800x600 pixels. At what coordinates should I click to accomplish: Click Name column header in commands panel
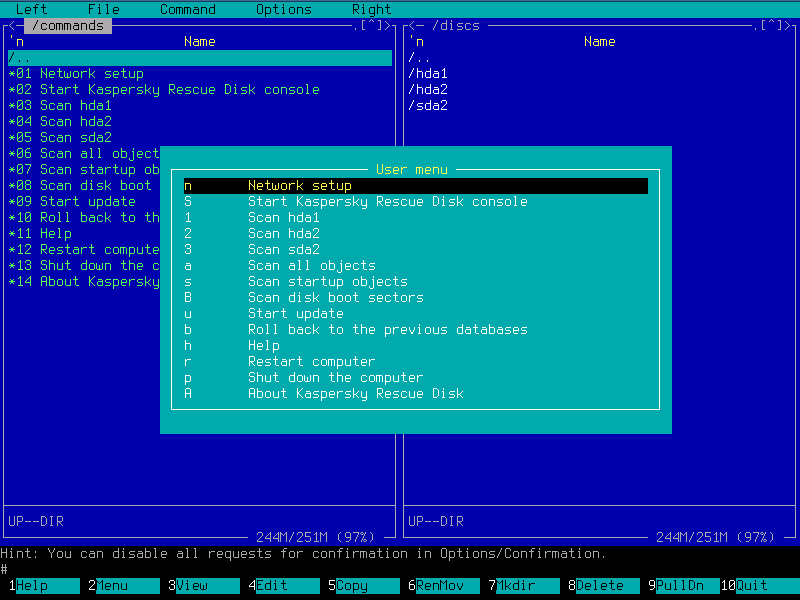tap(200, 42)
